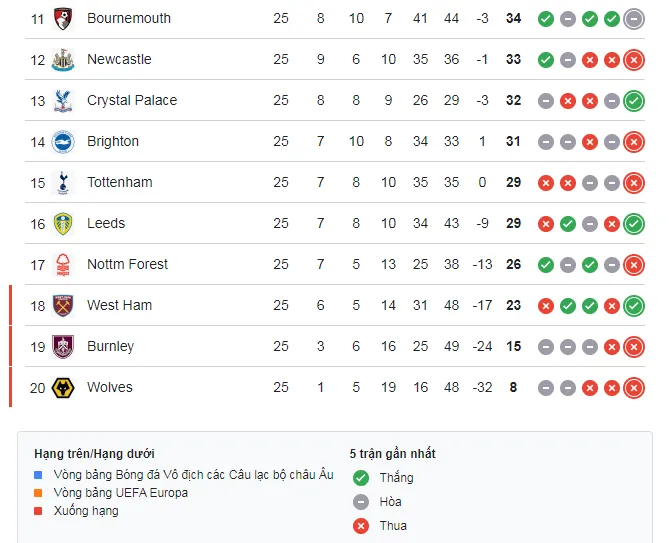Click the green Thắng legend icon

[x=361, y=478]
